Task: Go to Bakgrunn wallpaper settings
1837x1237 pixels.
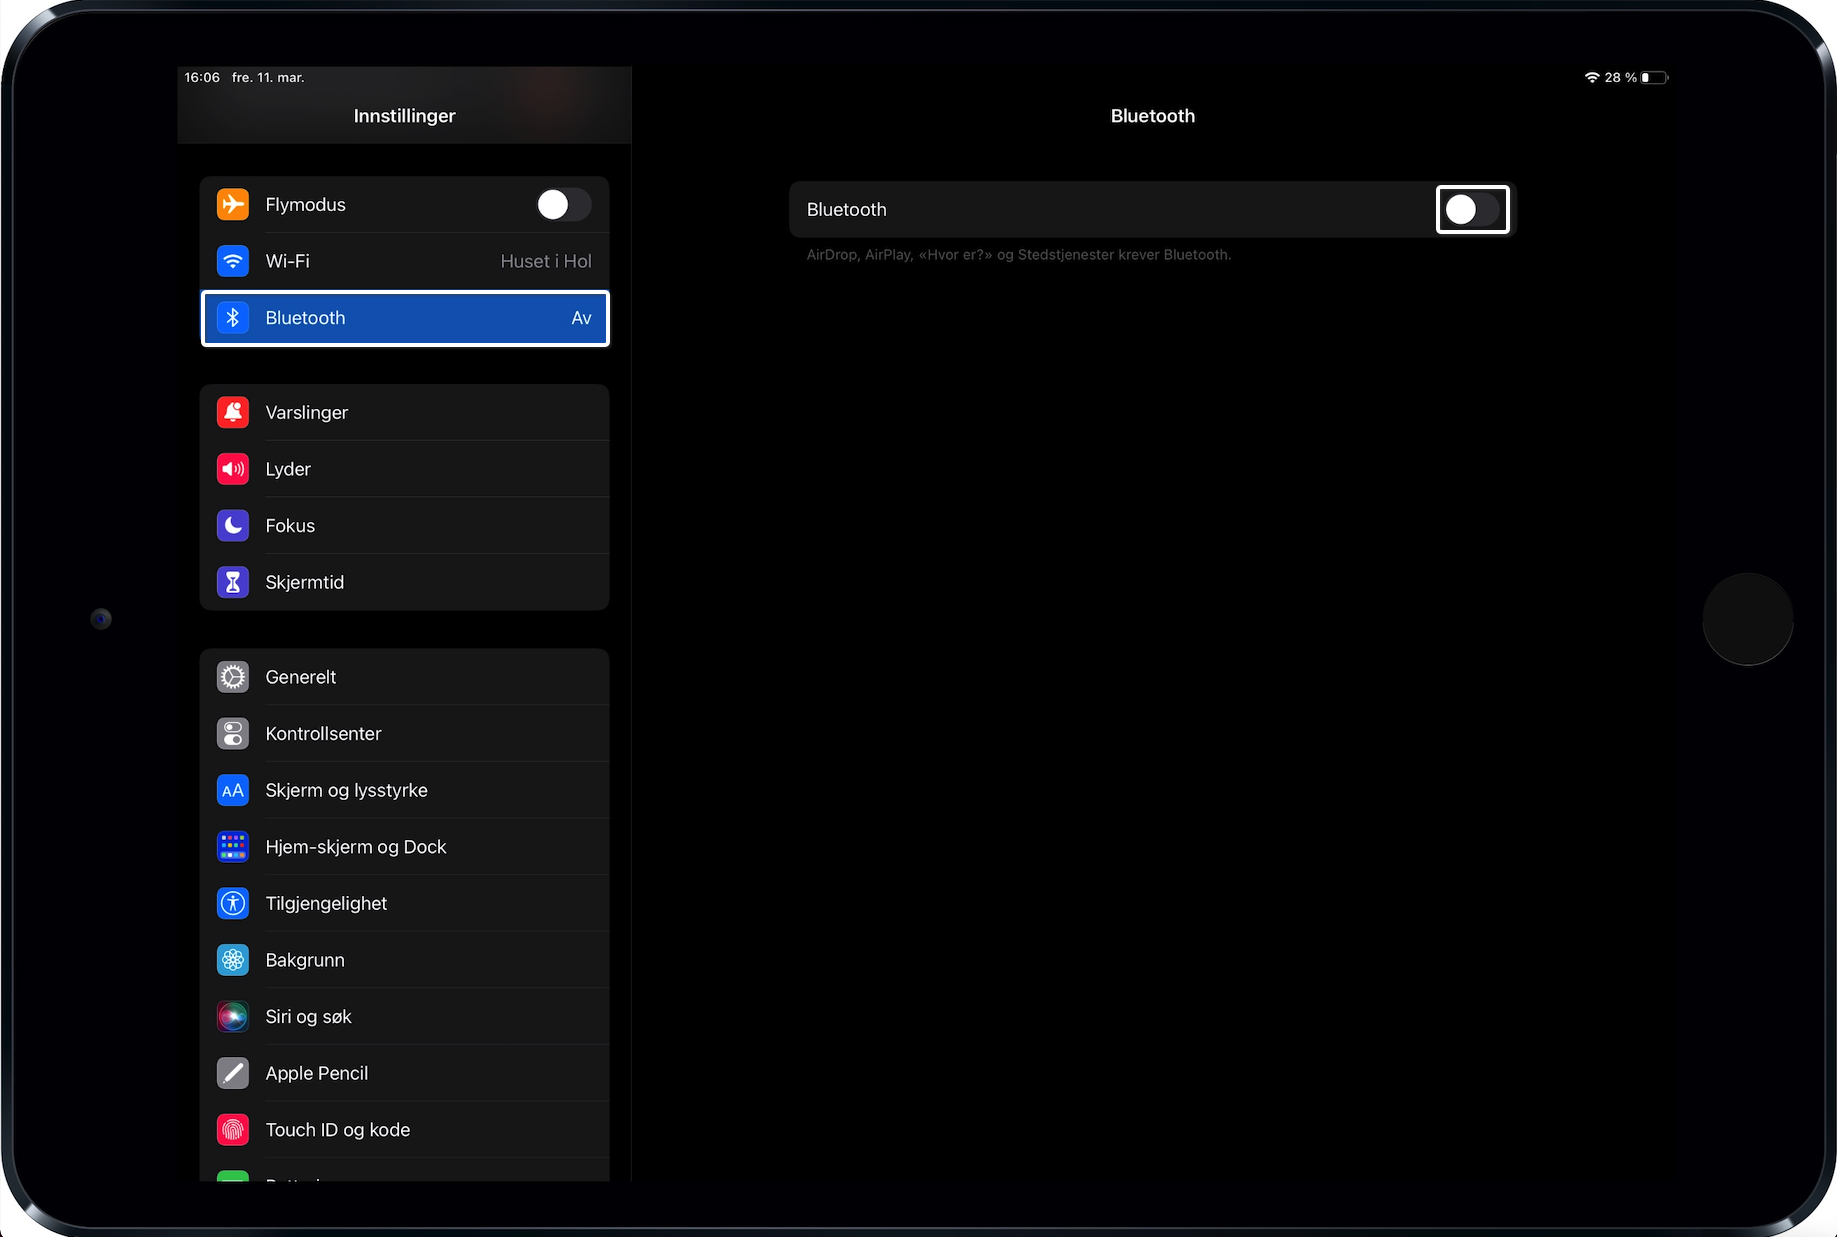Action: tap(405, 960)
